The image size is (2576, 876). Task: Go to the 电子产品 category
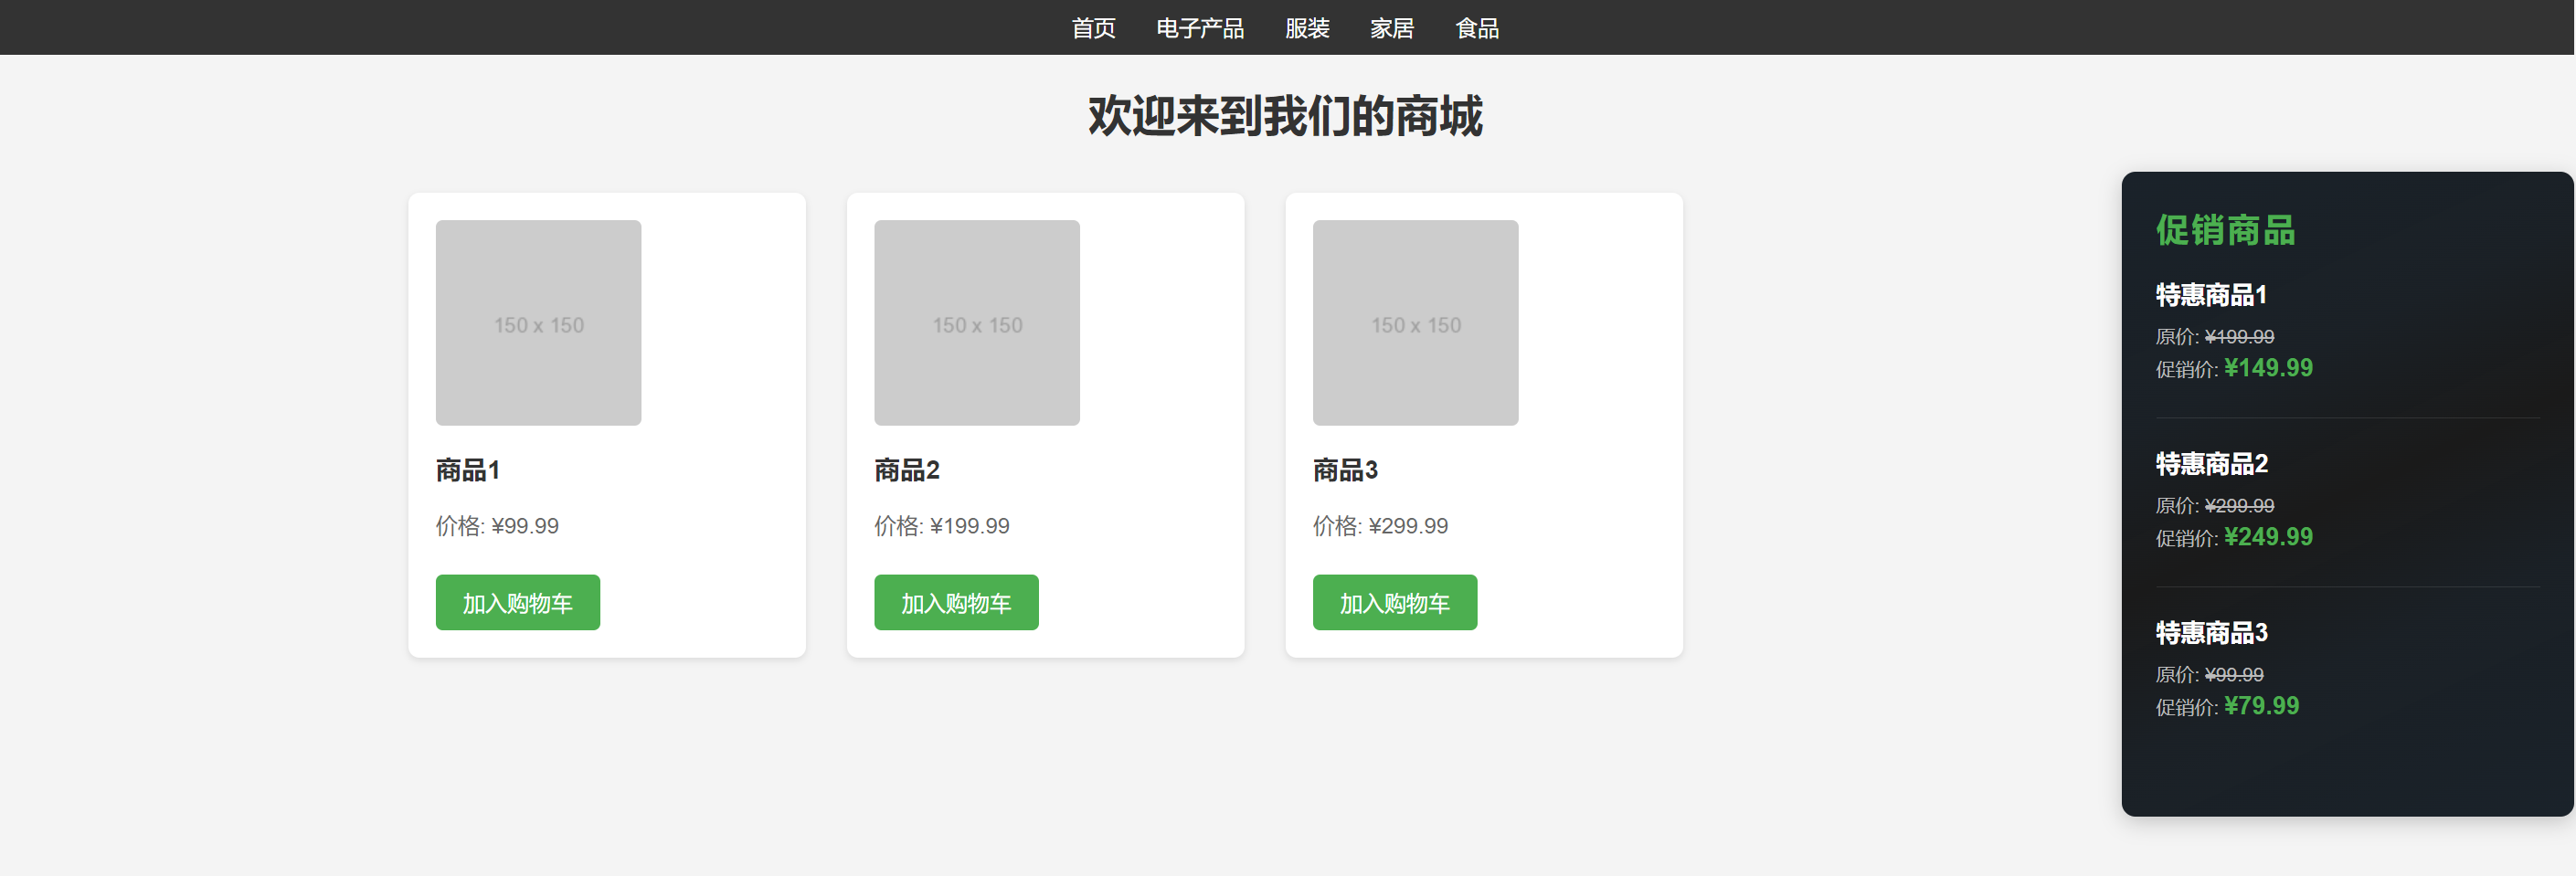1200,28
